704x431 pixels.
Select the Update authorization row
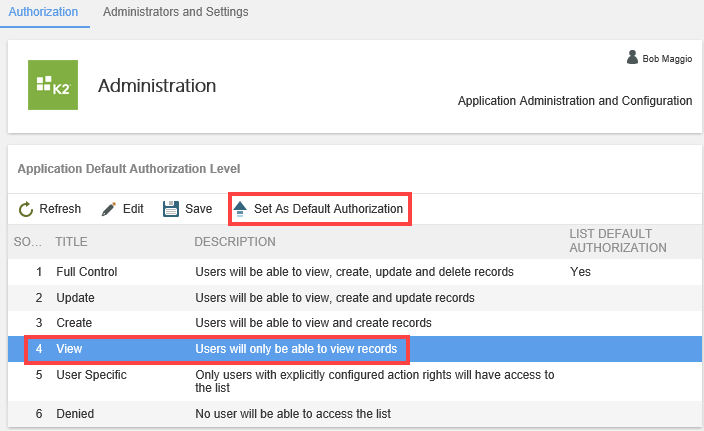75,297
